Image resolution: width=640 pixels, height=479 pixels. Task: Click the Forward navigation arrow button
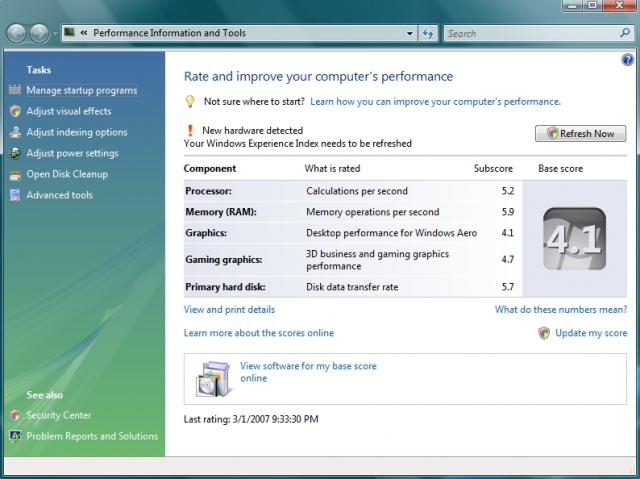40,33
